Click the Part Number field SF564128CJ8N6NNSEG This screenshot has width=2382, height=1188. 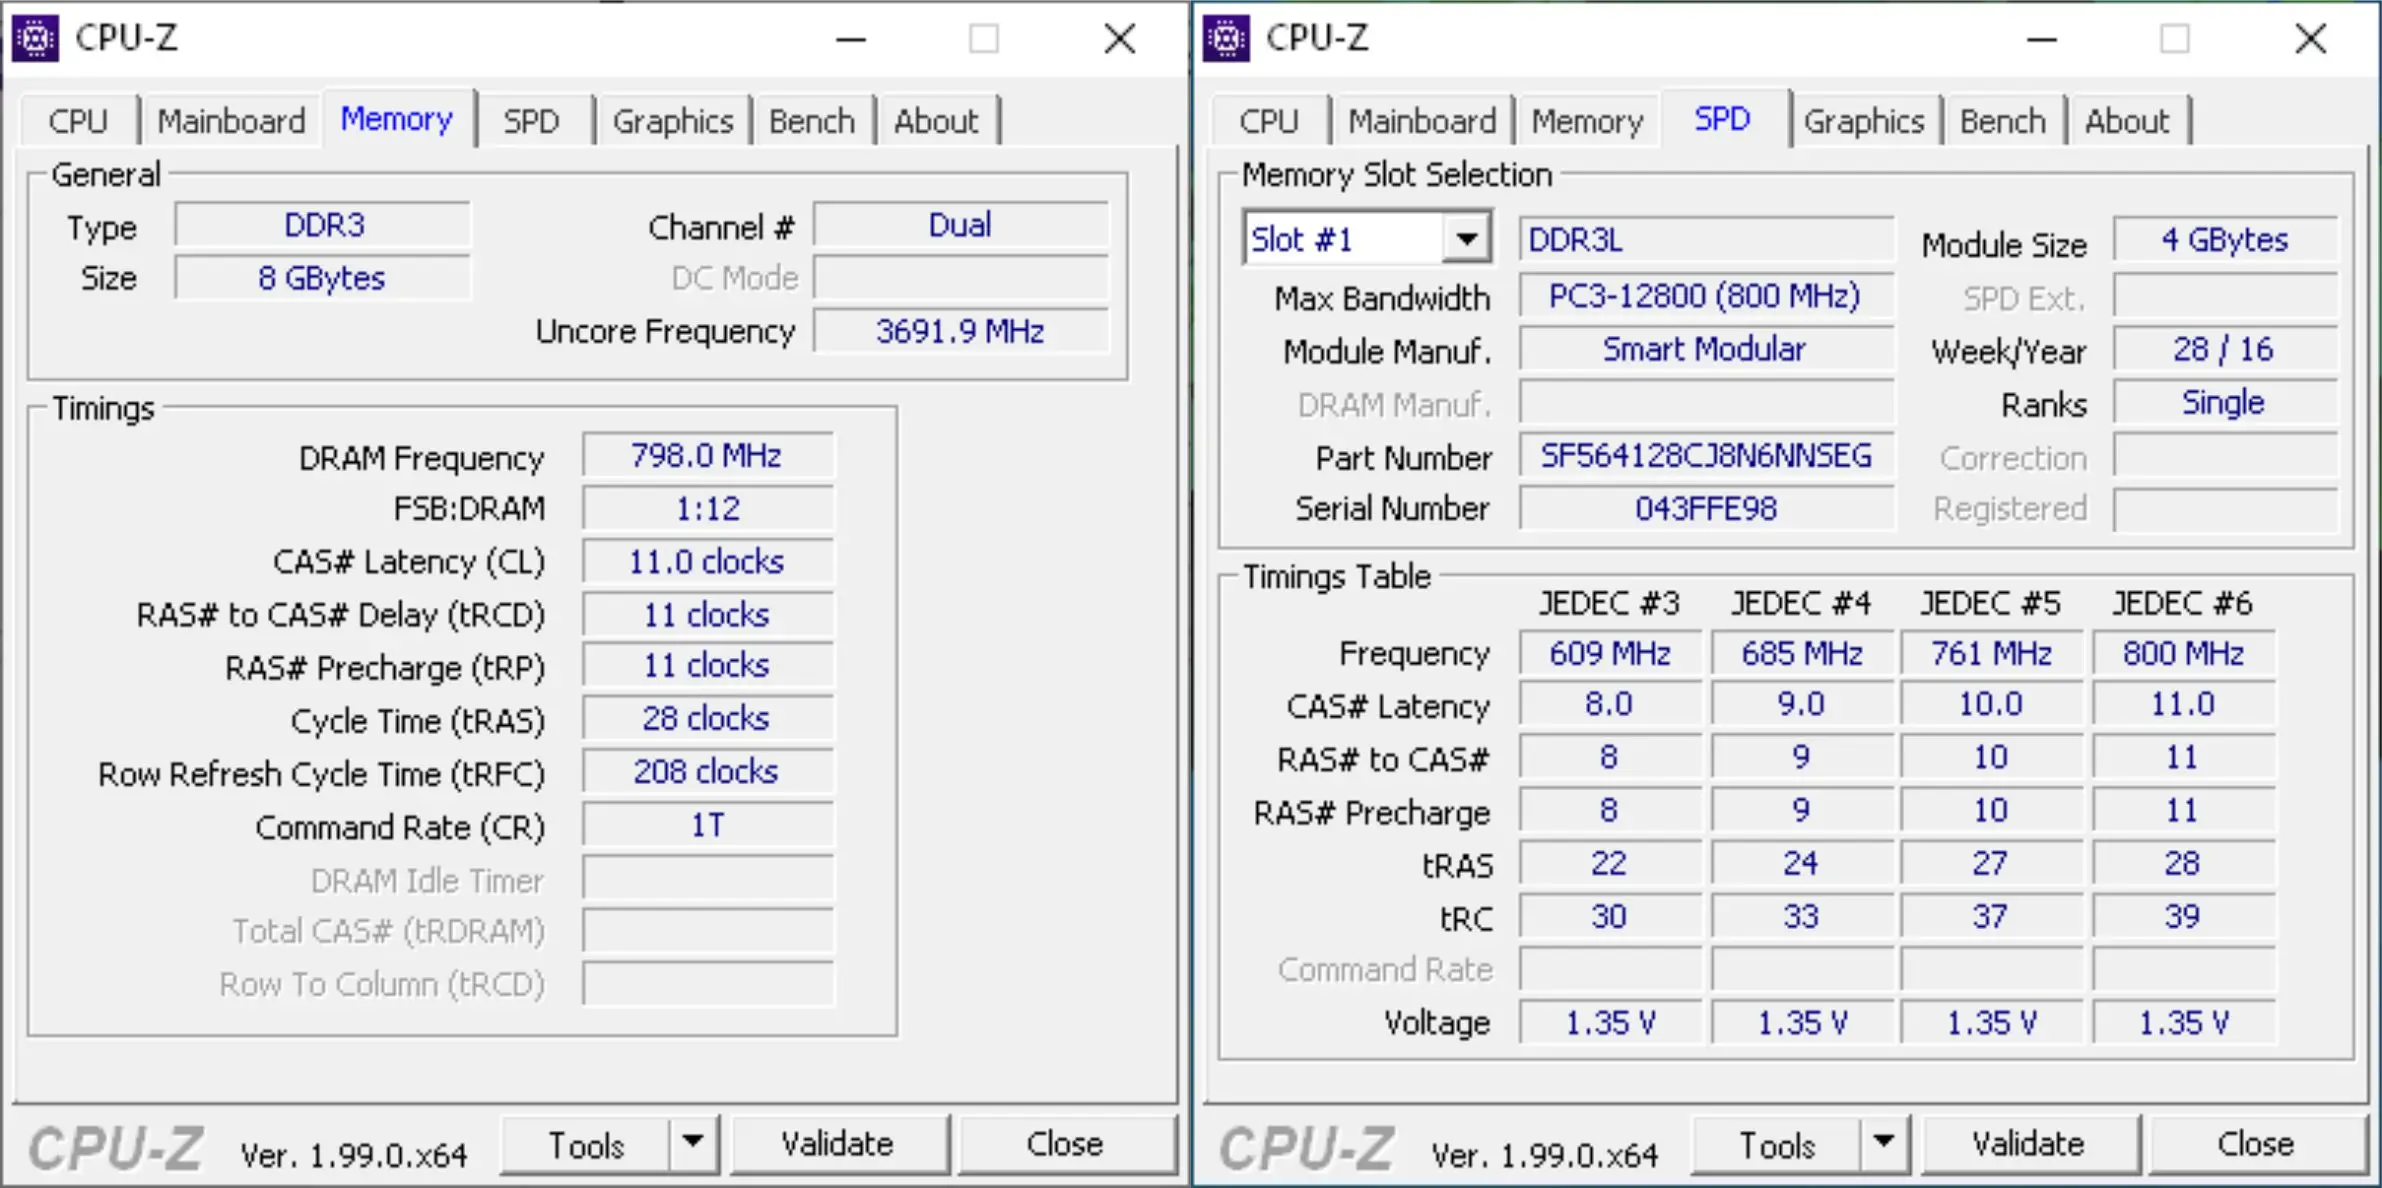pyautogui.click(x=1705, y=456)
